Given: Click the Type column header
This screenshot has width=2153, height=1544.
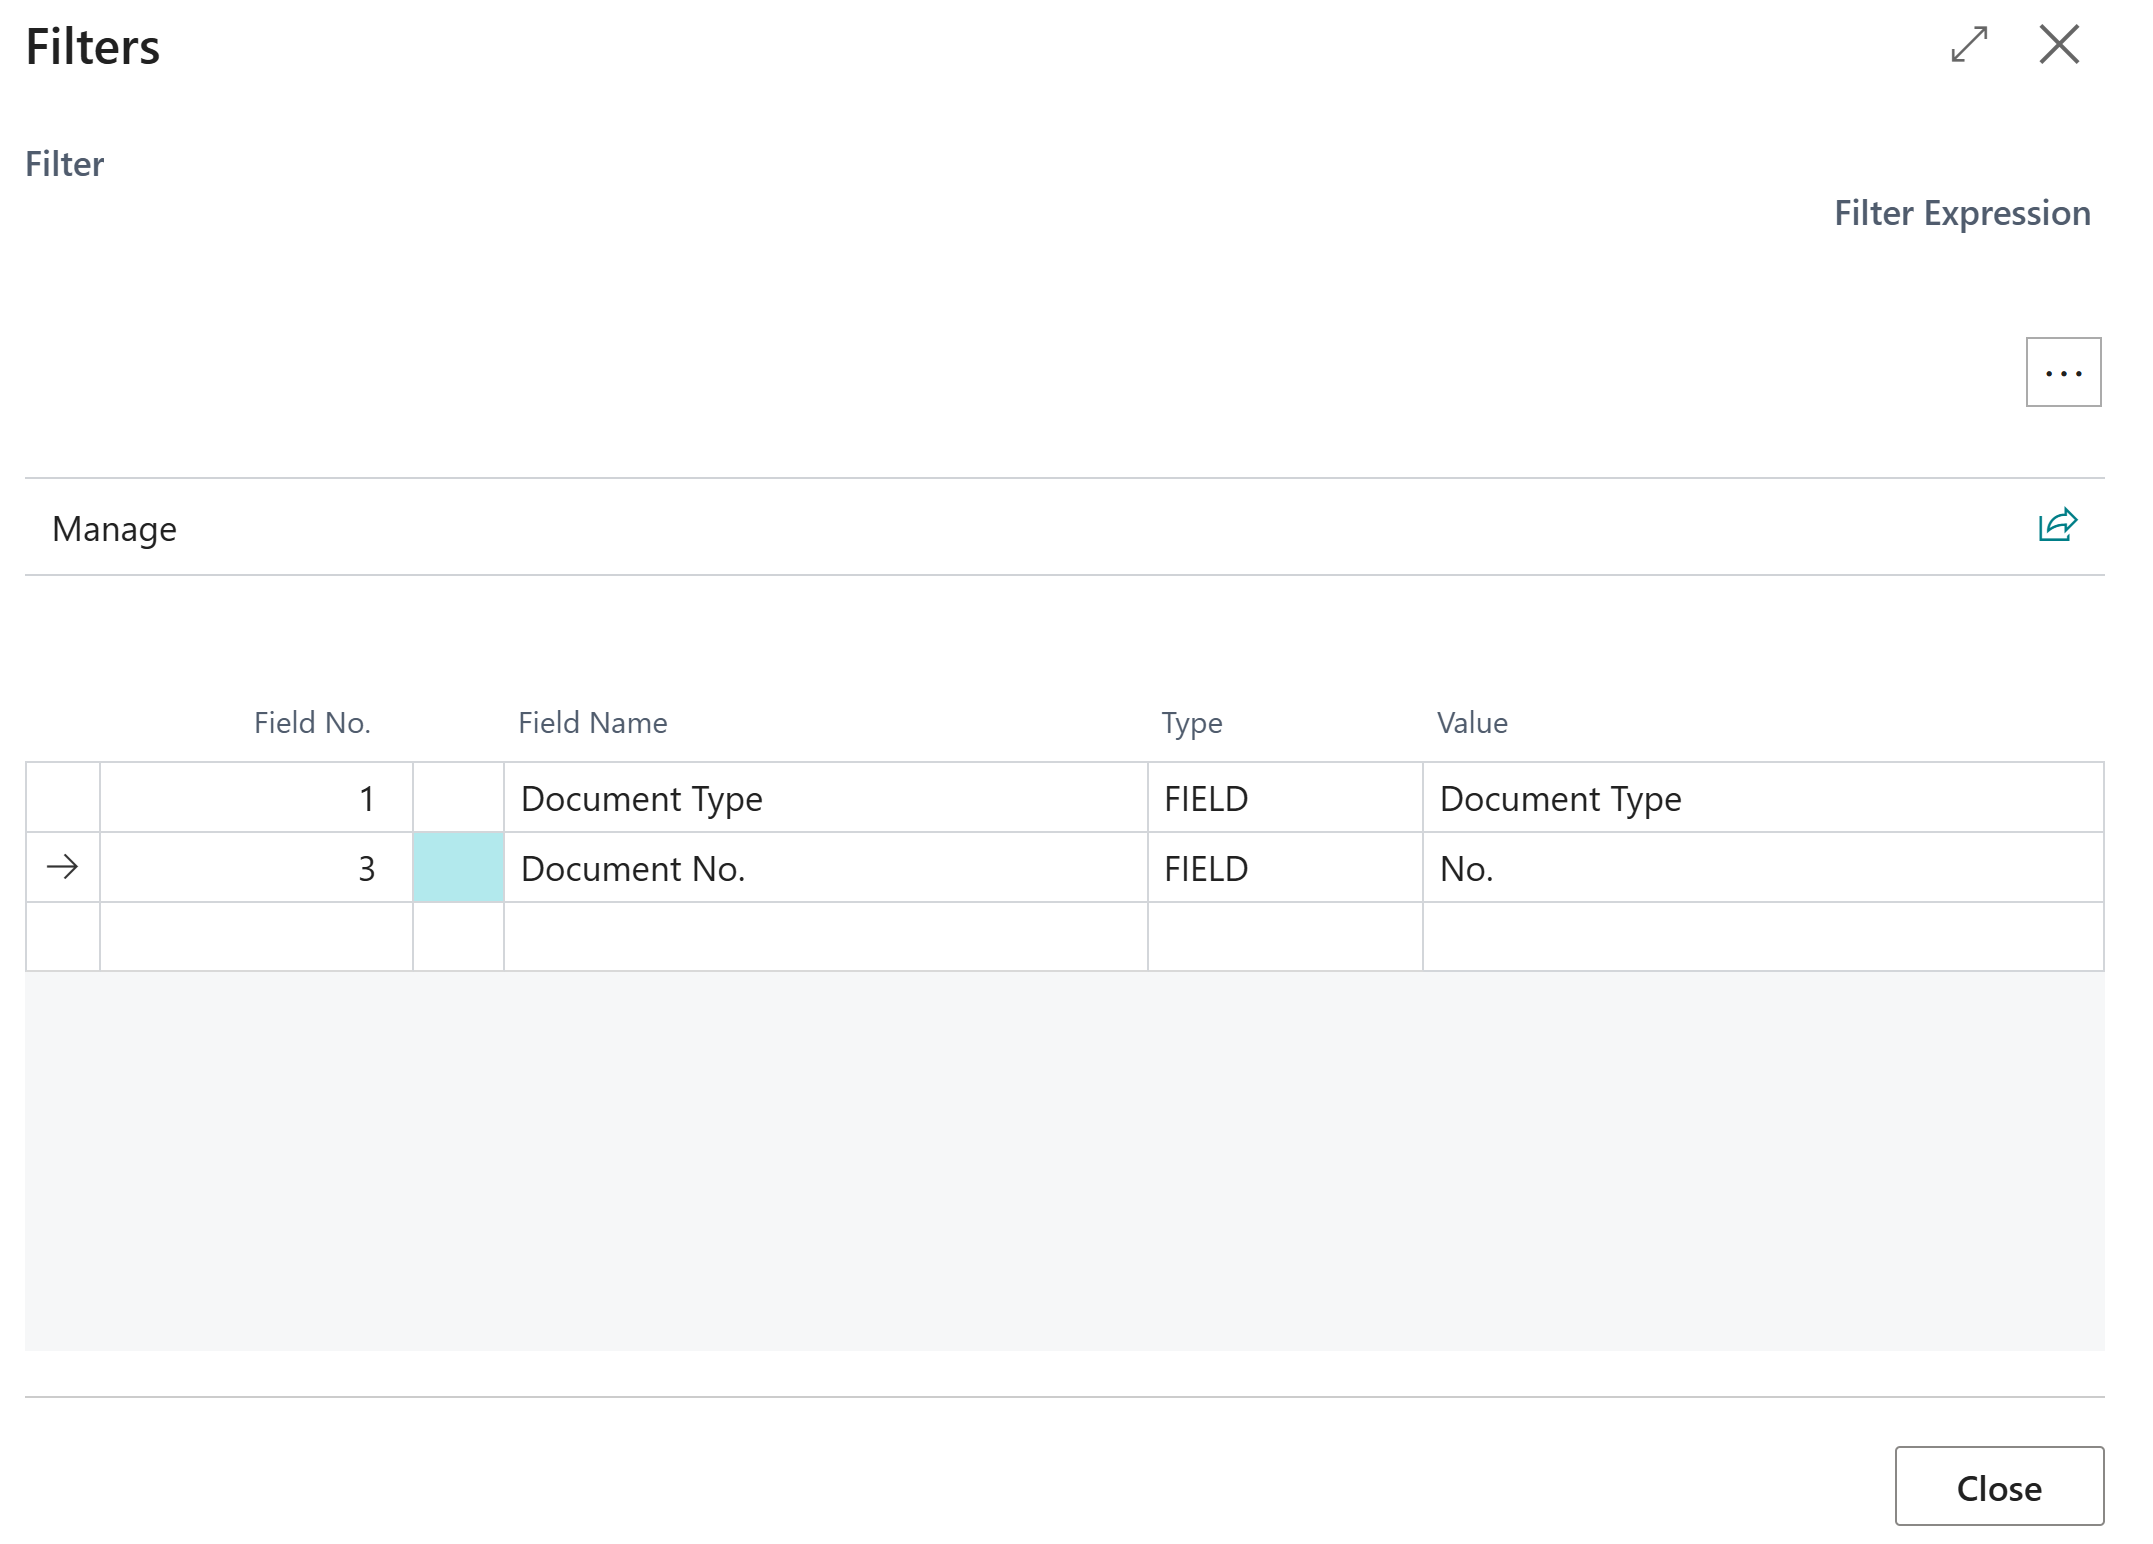Looking at the screenshot, I should pos(1191,723).
